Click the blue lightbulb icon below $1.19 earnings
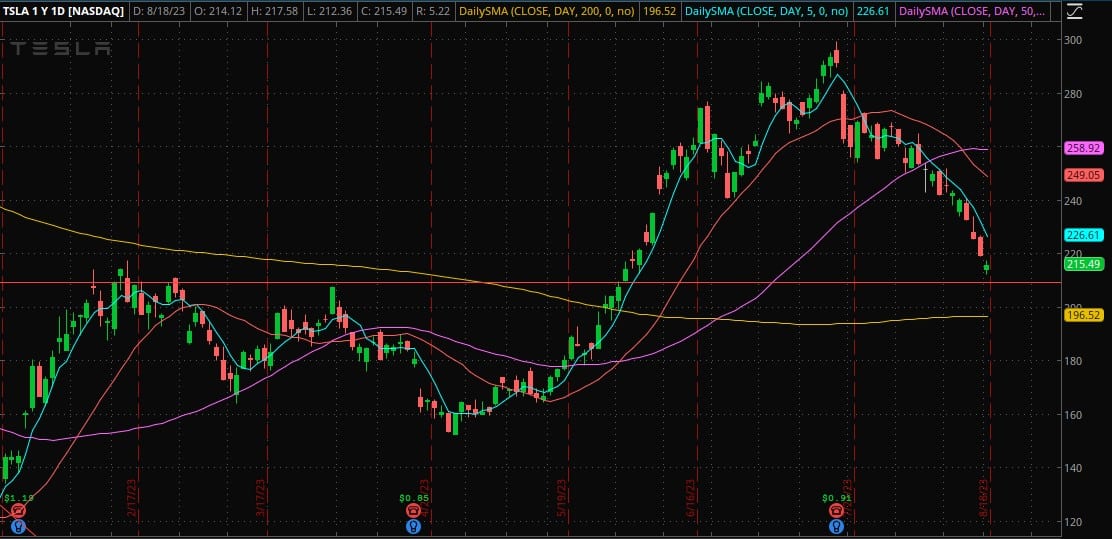Viewport: 1112px width, 539px height. pyautogui.click(x=18, y=526)
